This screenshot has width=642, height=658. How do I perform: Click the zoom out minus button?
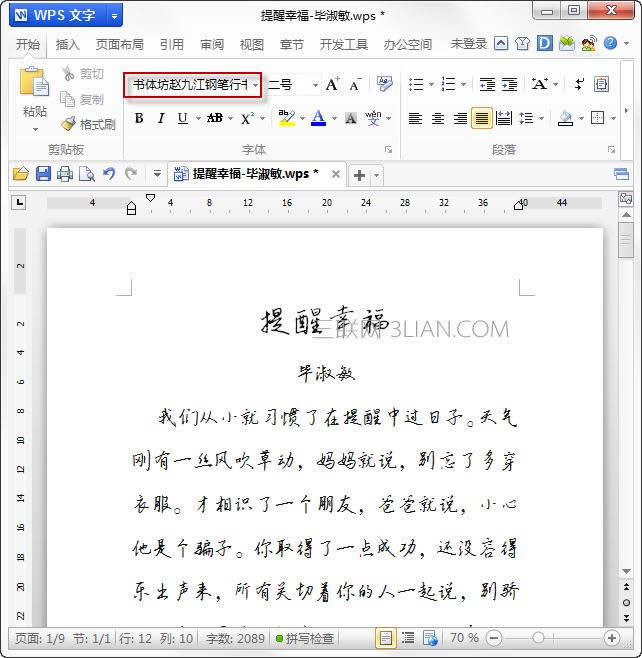point(494,638)
